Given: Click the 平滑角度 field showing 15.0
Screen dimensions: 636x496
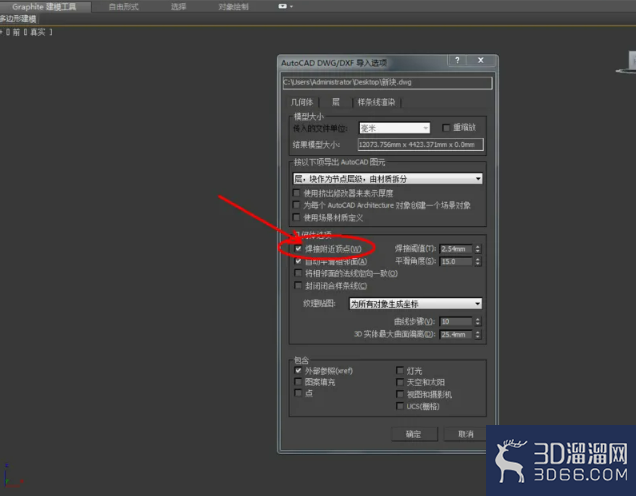Looking at the screenshot, I should (x=456, y=262).
